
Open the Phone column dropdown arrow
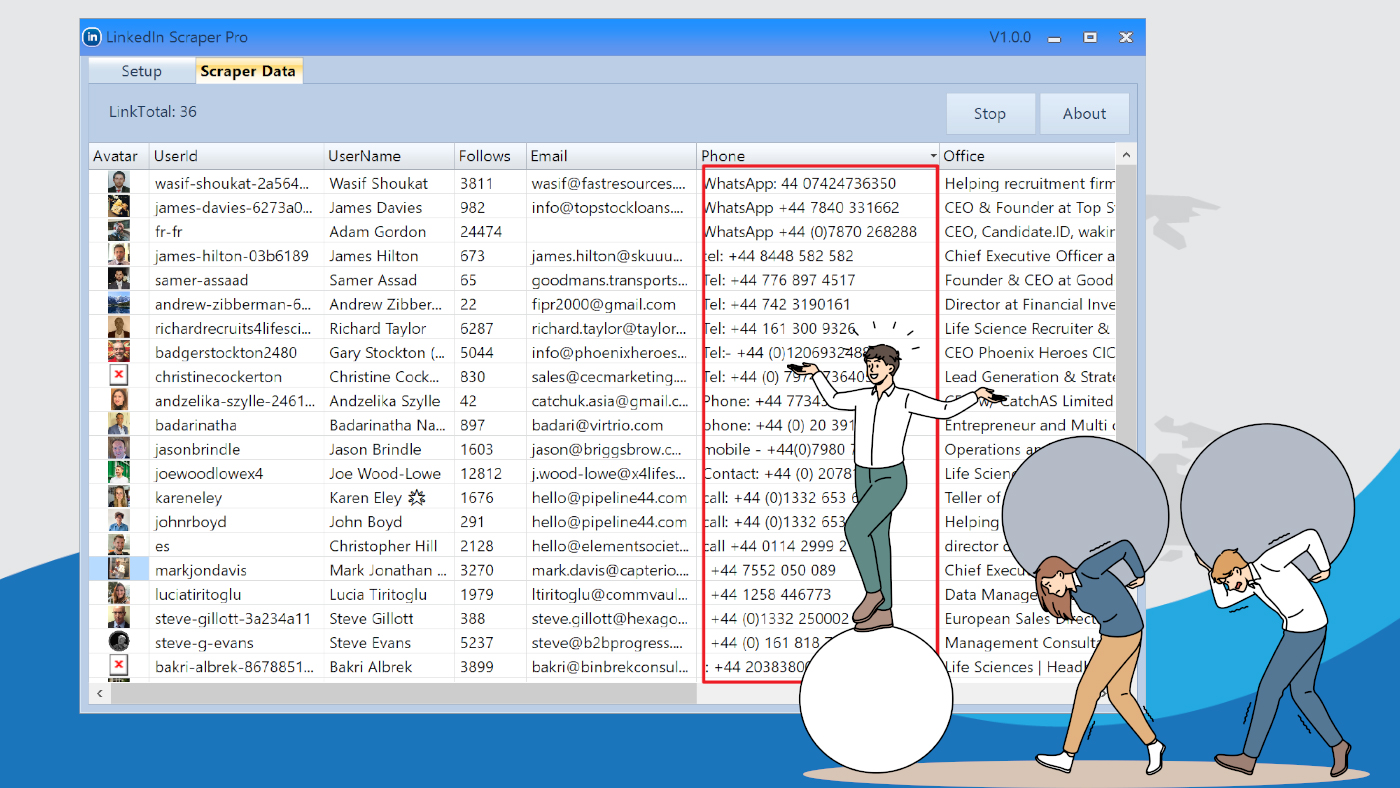pyautogui.click(x=934, y=156)
